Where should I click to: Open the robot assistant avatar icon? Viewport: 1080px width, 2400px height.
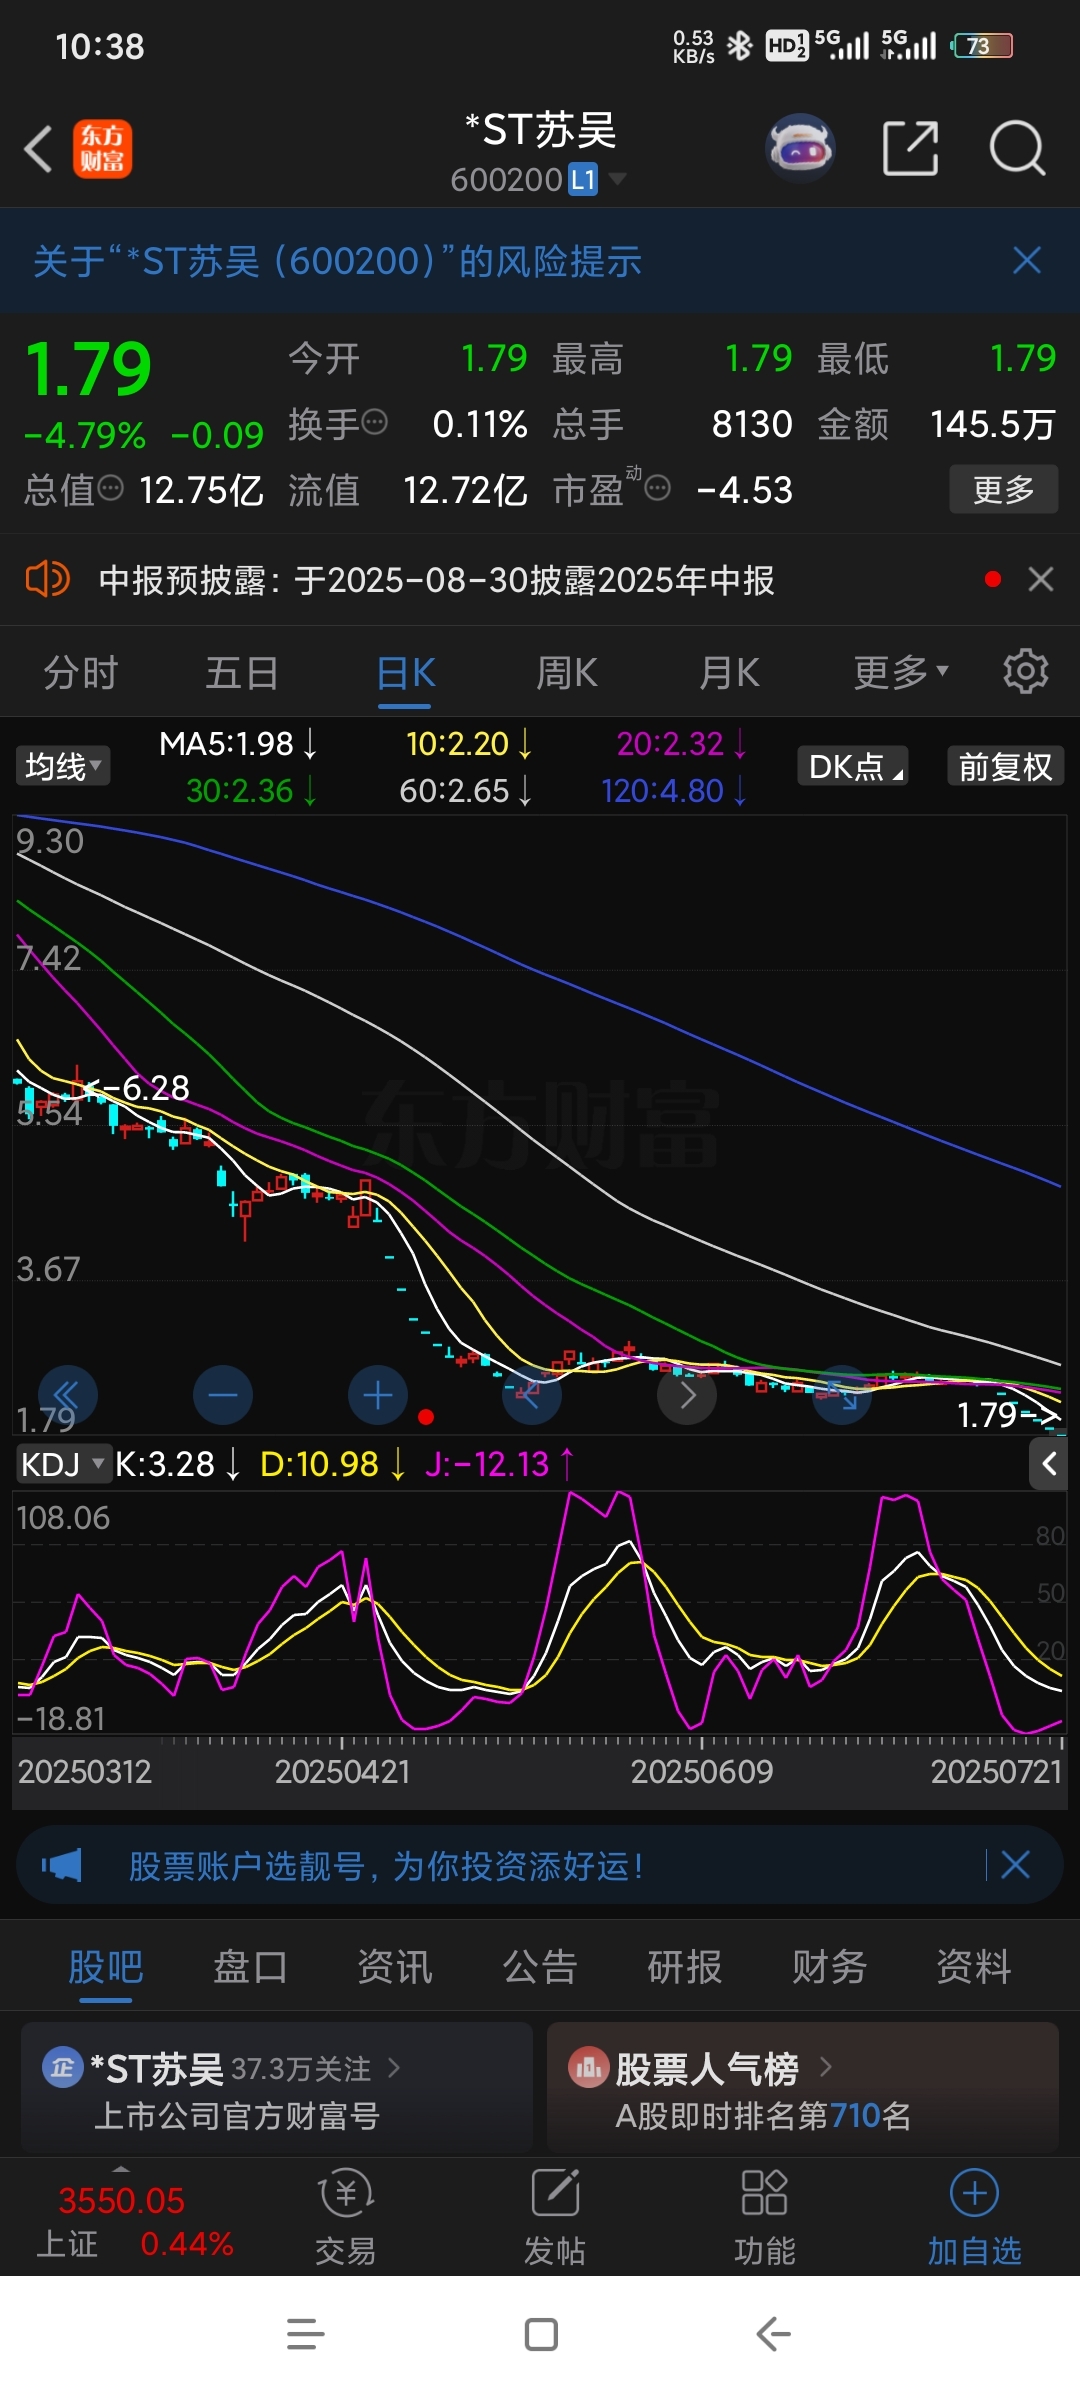click(800, 149)
